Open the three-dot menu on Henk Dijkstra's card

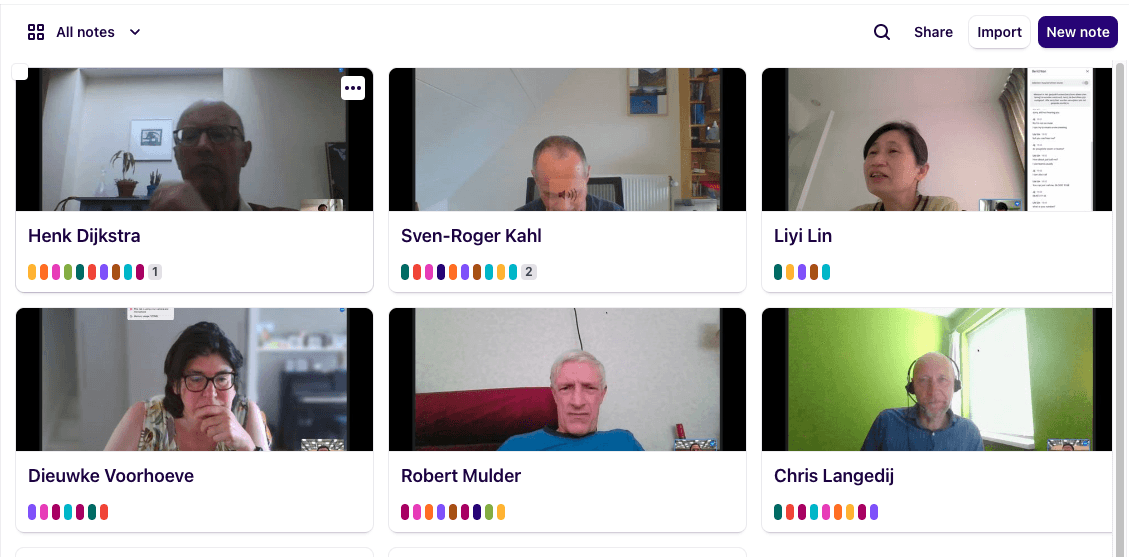tap(352, 88)
